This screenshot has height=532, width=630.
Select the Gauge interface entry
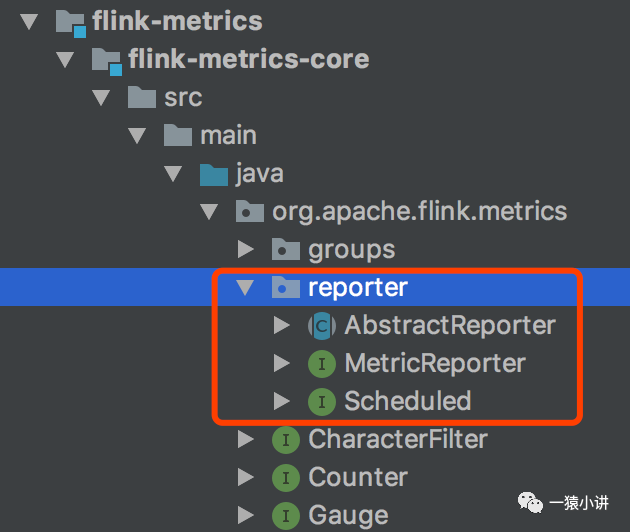click(x=348, y=516)
